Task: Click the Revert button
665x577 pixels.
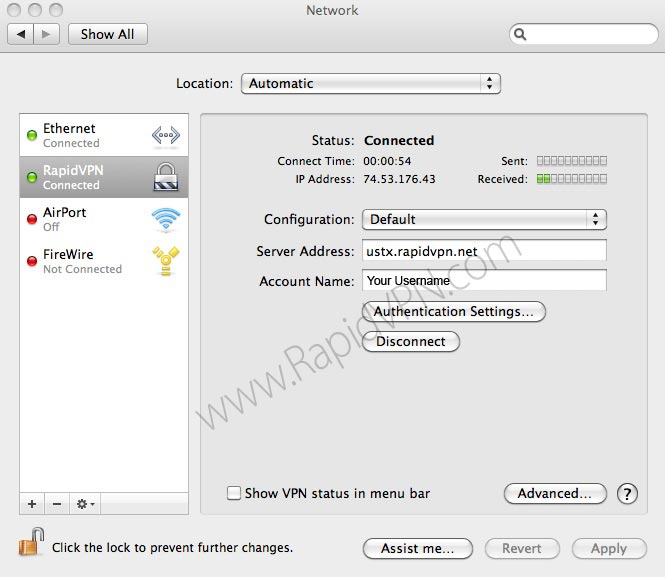Action: (522, 549)
